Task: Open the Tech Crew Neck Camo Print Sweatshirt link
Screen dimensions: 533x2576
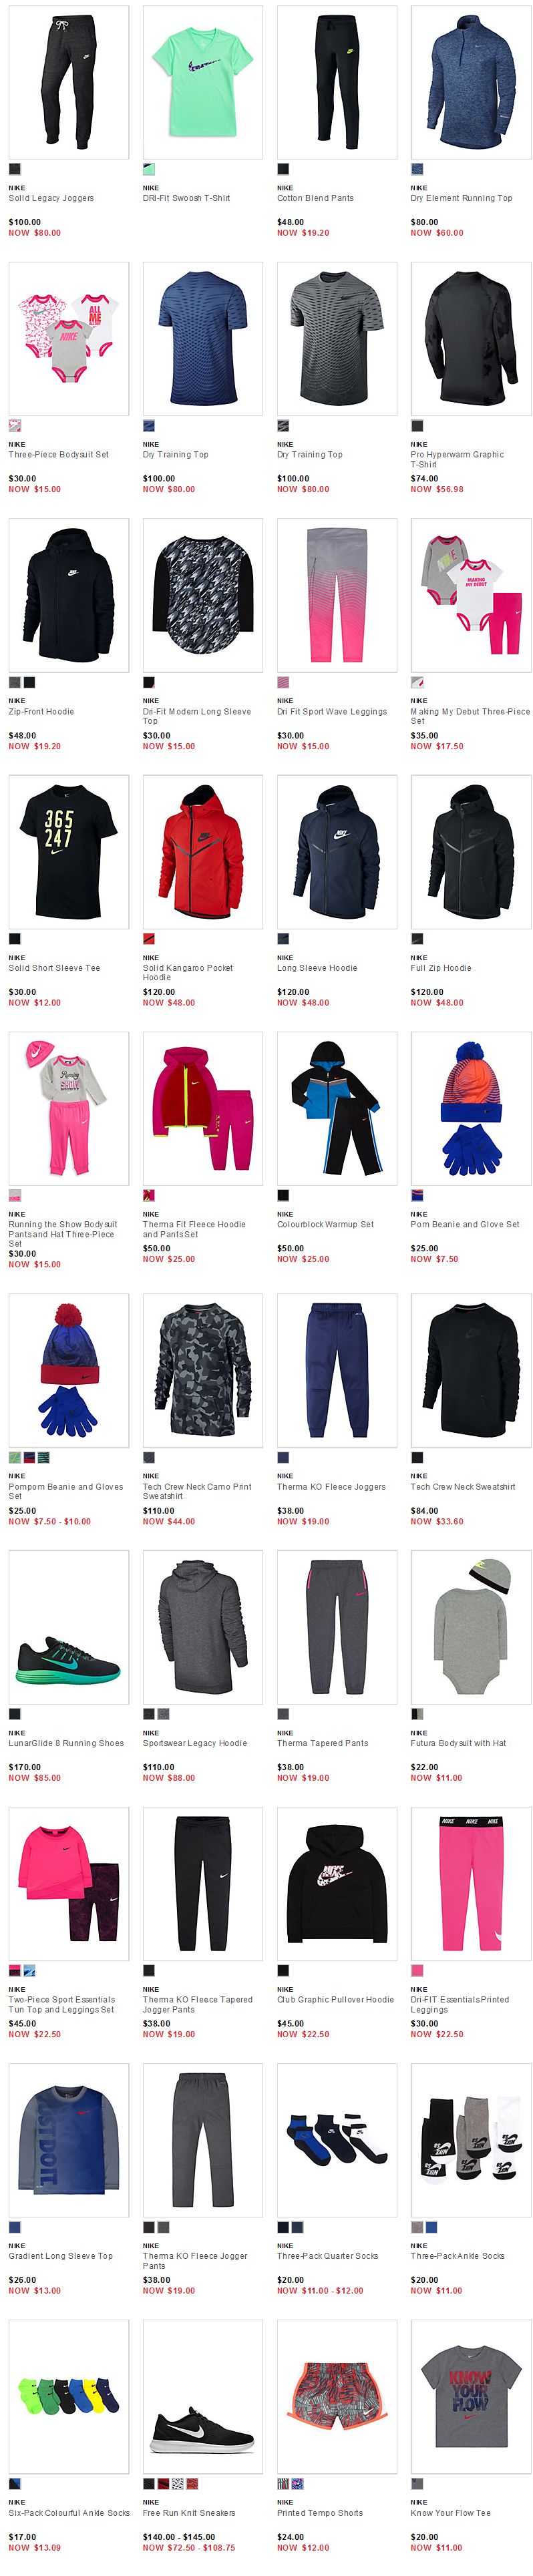Action: coord(197,1492)
